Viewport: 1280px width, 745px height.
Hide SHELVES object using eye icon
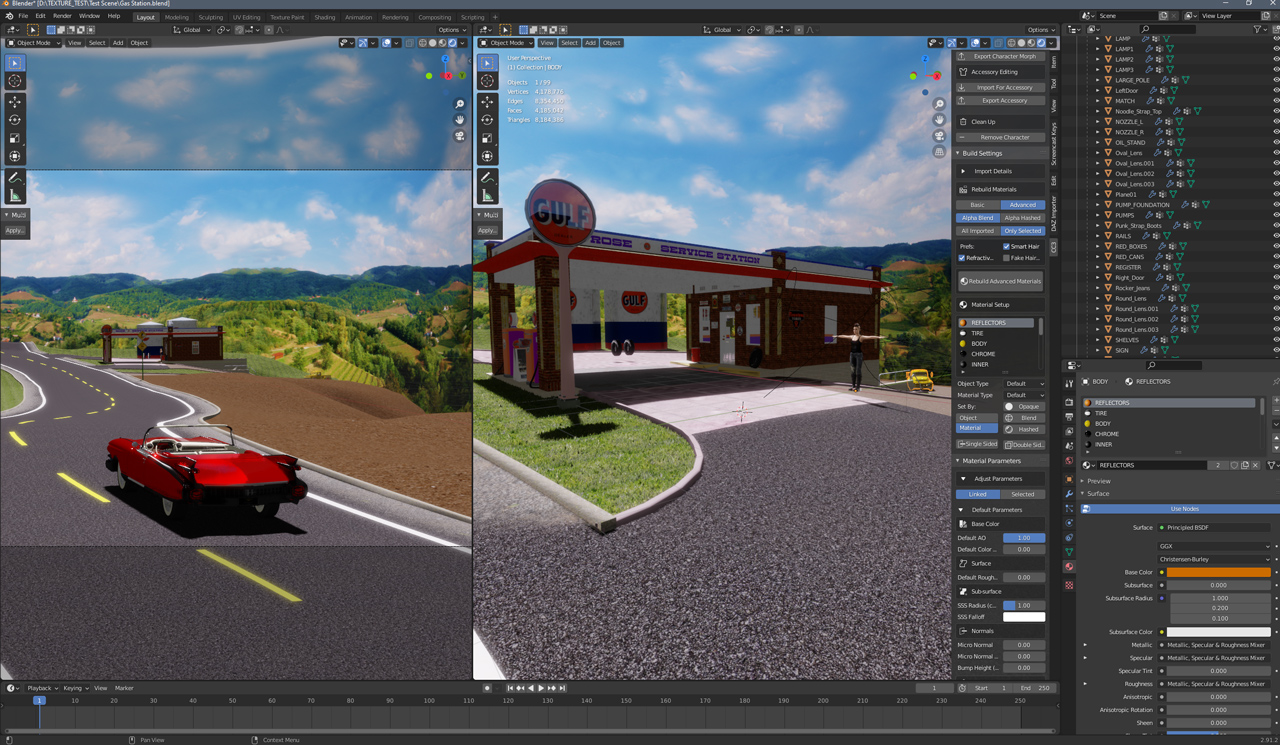coord(1275,340)
